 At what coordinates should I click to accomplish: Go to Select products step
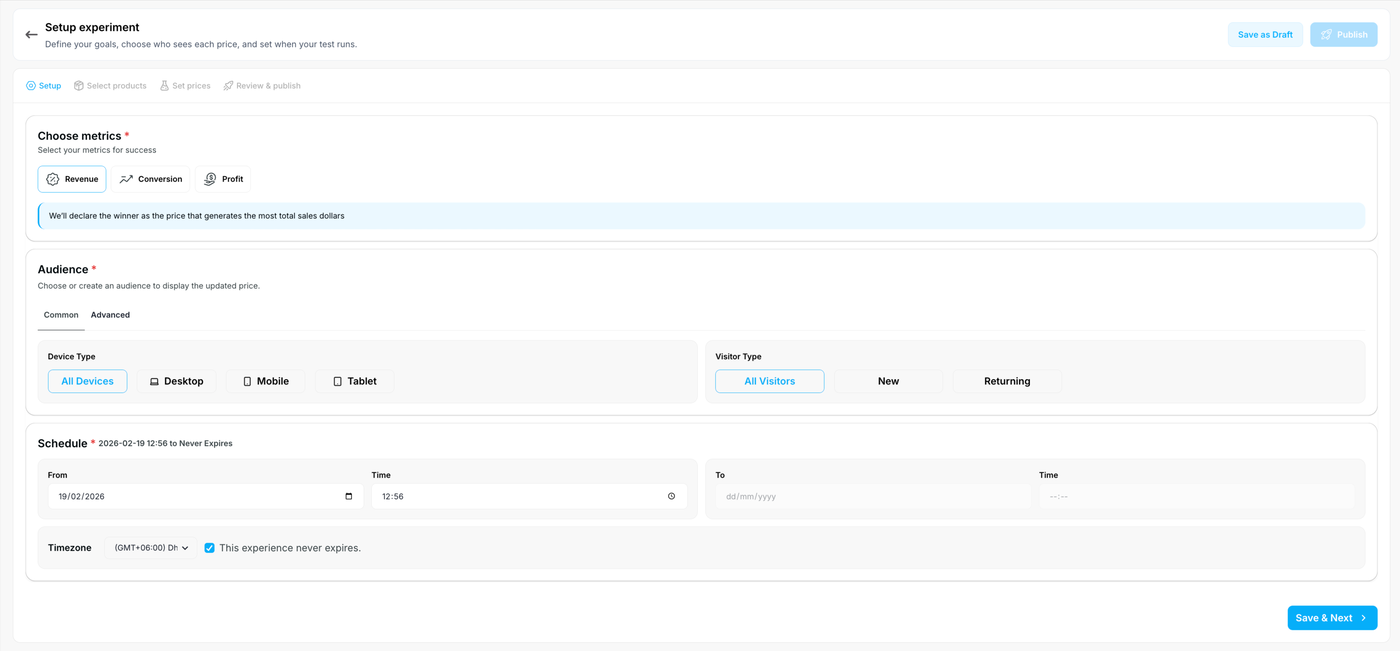[110, 86]
